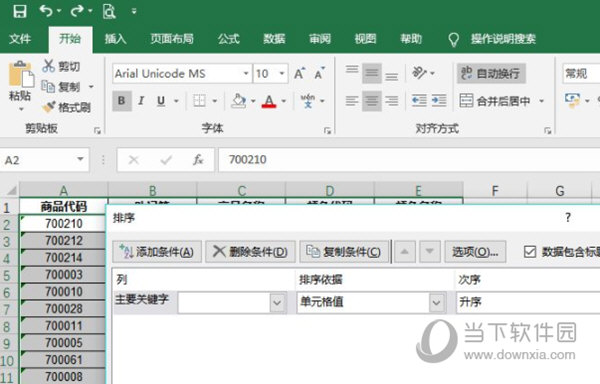Viewport: 600px width, 384px height.
Task: Select the 格式刷 format painter
Action: point(67,107)
